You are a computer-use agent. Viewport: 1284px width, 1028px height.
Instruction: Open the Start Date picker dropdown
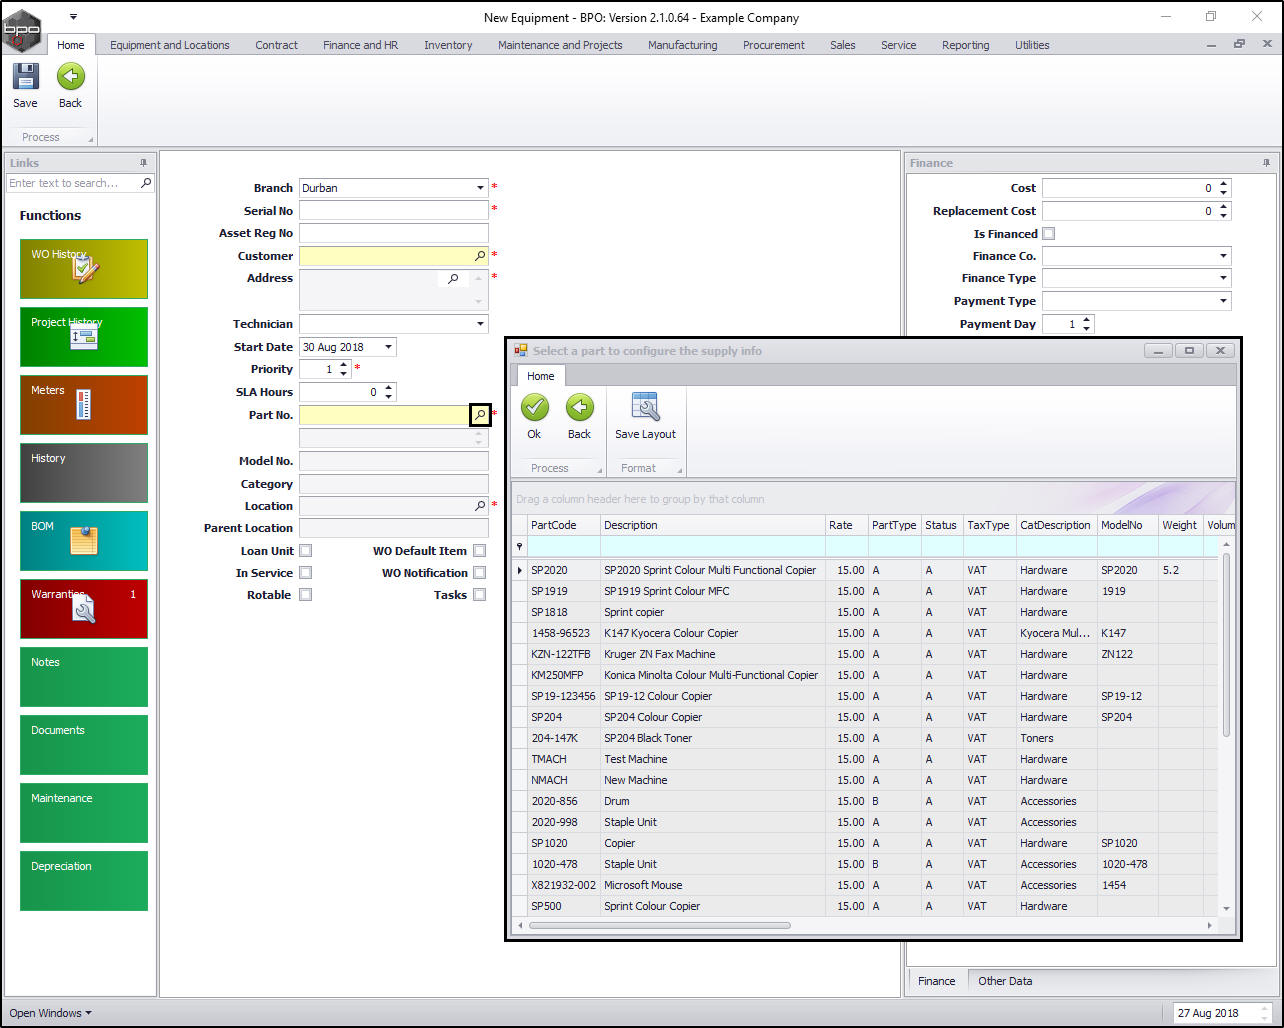pyautogui.click(x=388, y=347)
